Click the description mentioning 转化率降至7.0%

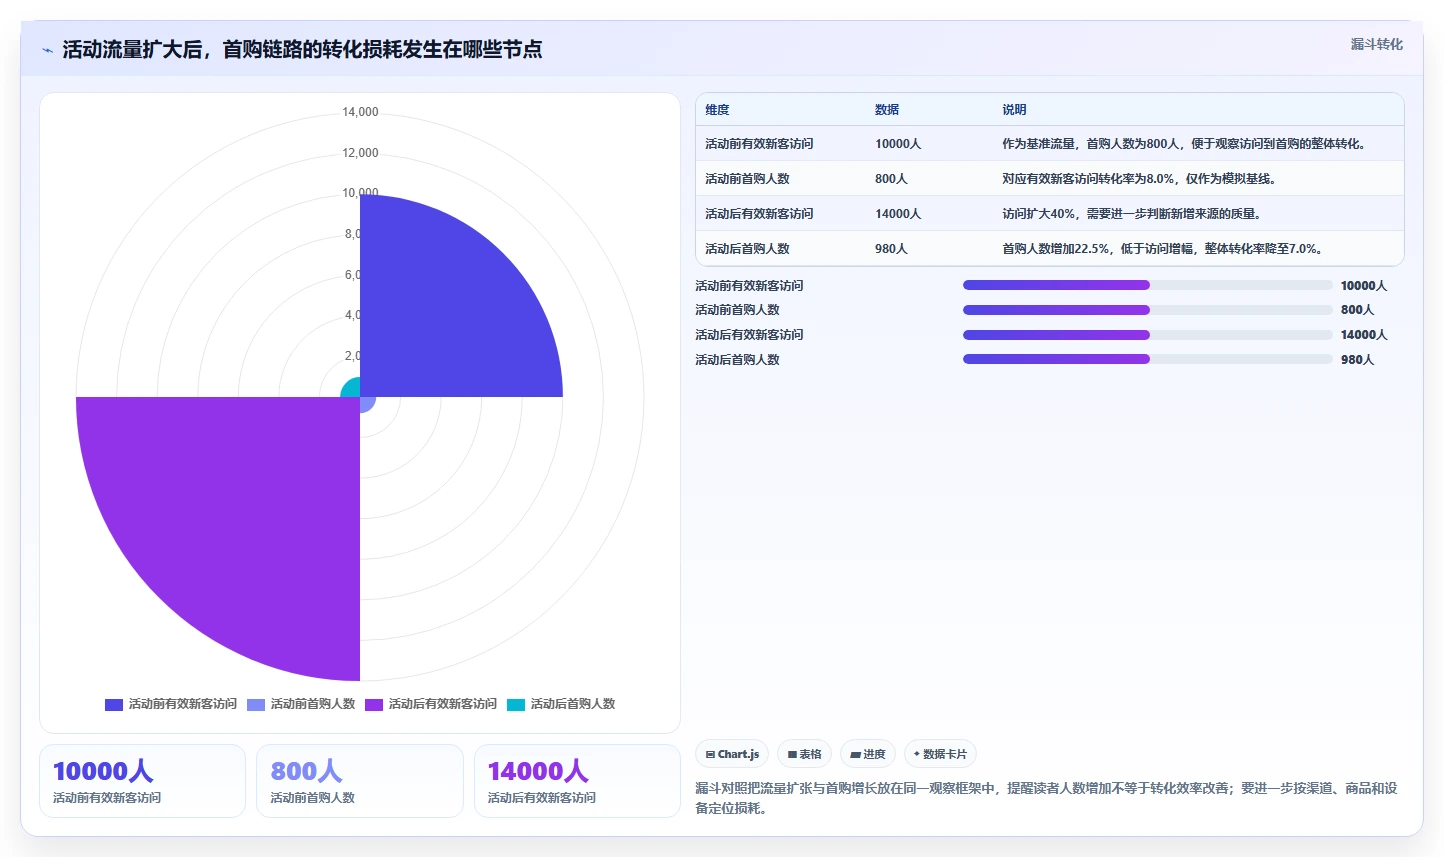1165,249
